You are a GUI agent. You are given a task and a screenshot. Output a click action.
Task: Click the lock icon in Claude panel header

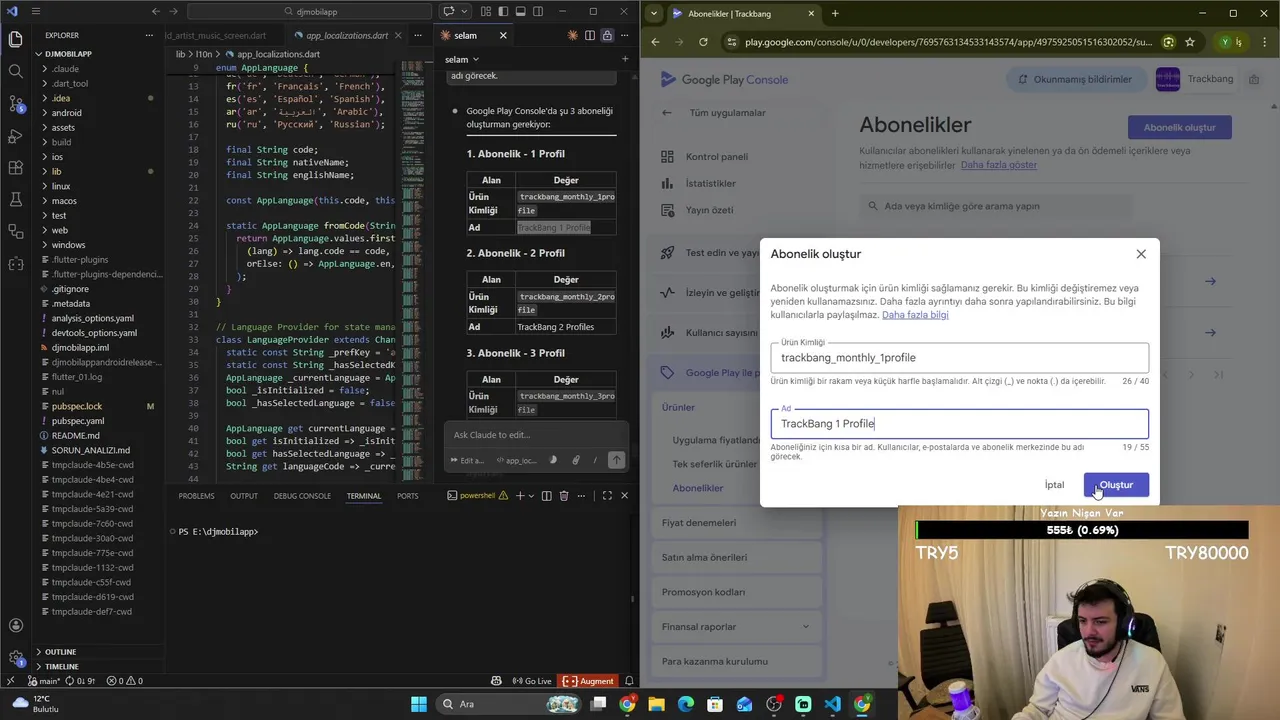tap(607, 35)
